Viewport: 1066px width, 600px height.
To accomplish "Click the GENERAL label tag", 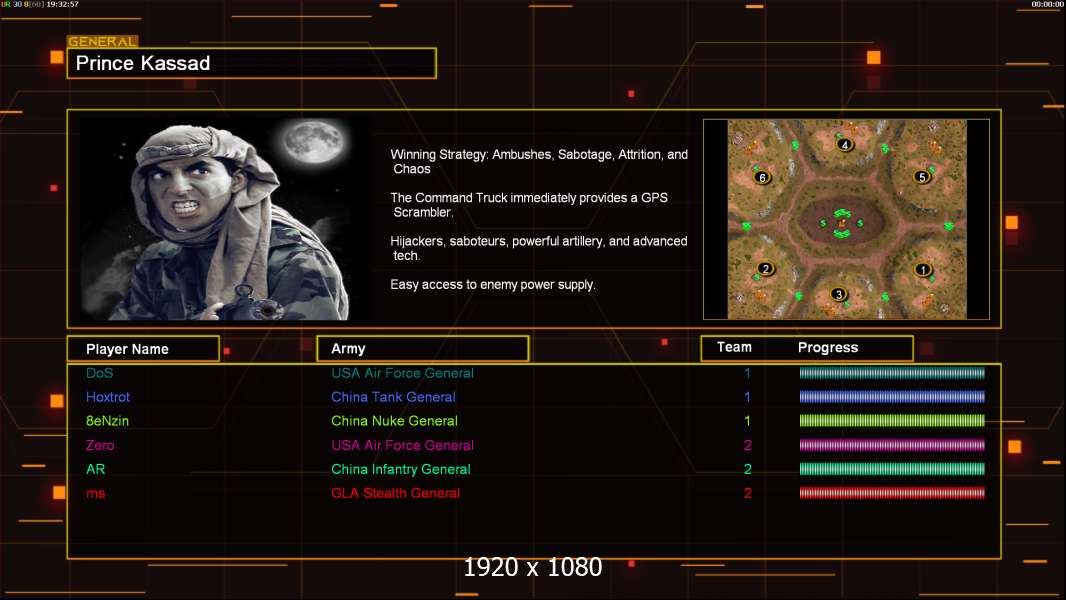I will click(x=103, y=41).
